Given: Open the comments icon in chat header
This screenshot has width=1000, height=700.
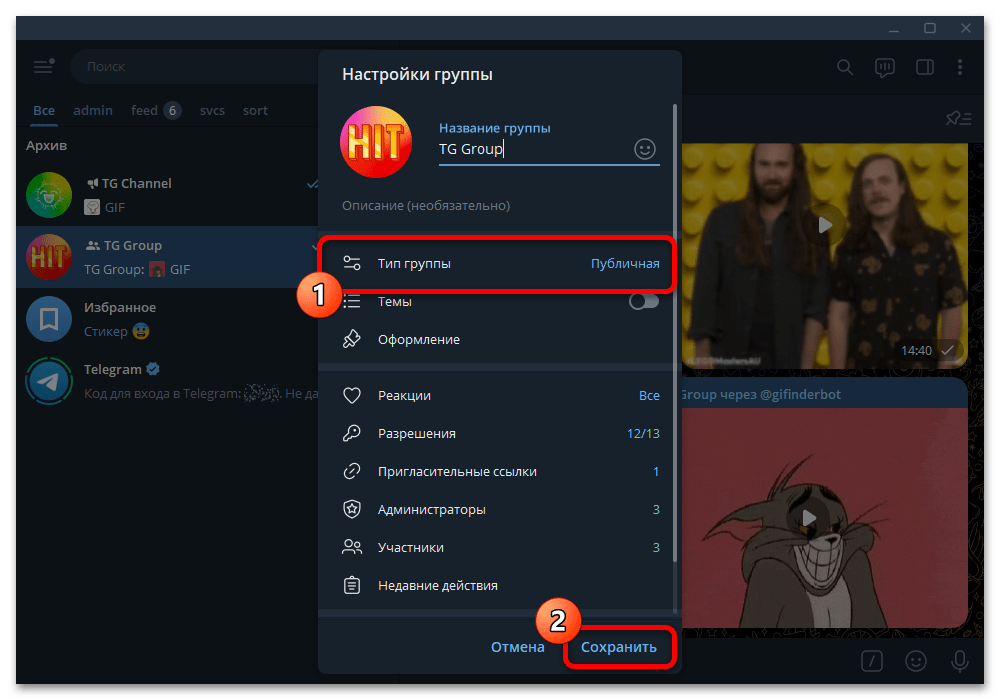Looking at the screenshot, I should coord(885,67).
